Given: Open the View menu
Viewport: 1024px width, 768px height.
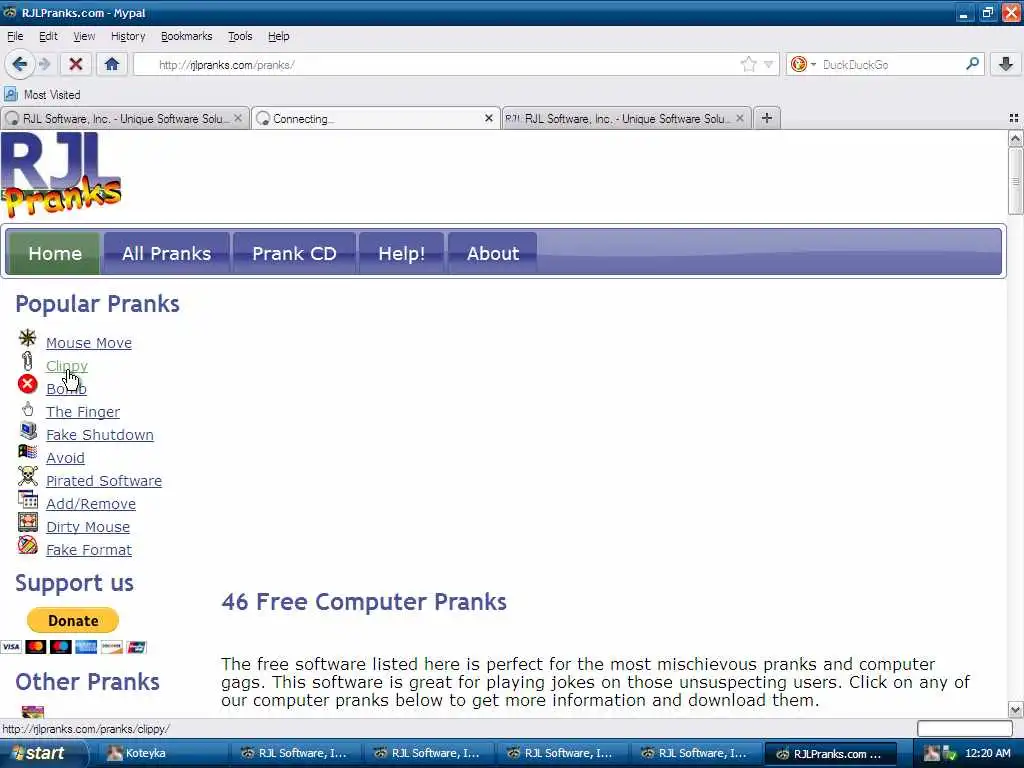Looking at the screenshot, I should pos(84,36).
